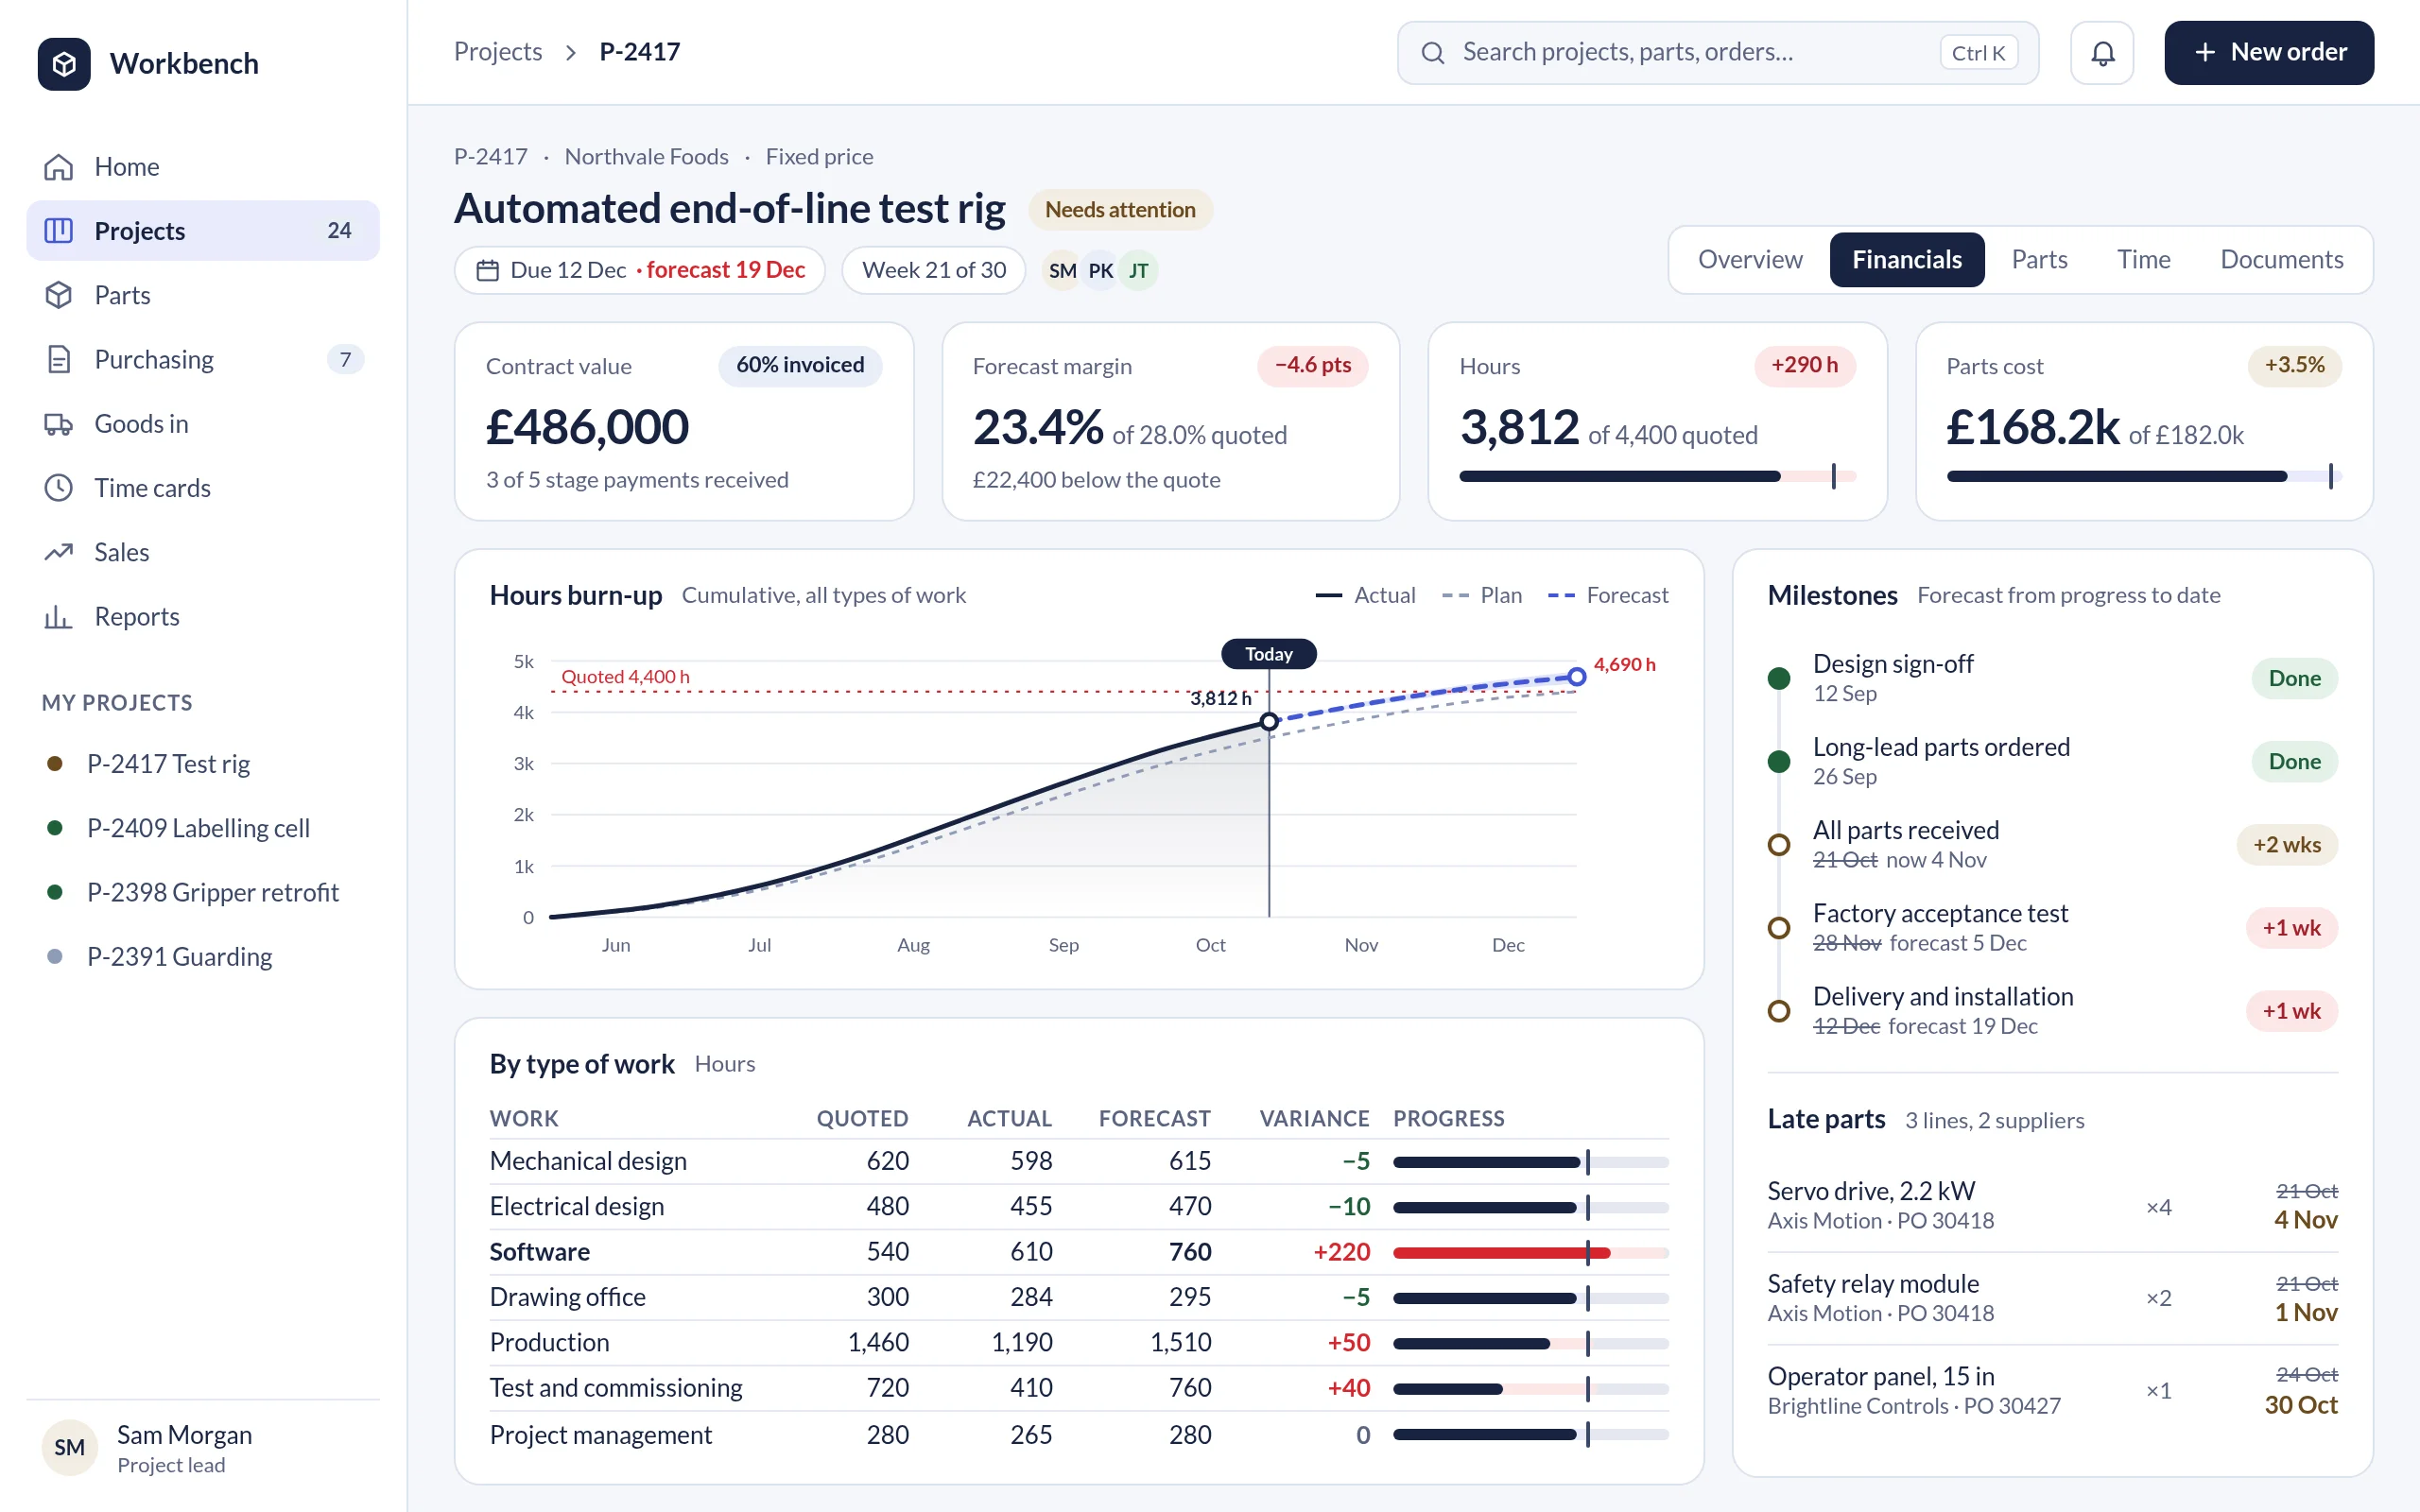Click the Parts cube icon in sidebar
Image resolution: width=2420 pixels, height=1512 pixels.
click(x=59, y=295)
